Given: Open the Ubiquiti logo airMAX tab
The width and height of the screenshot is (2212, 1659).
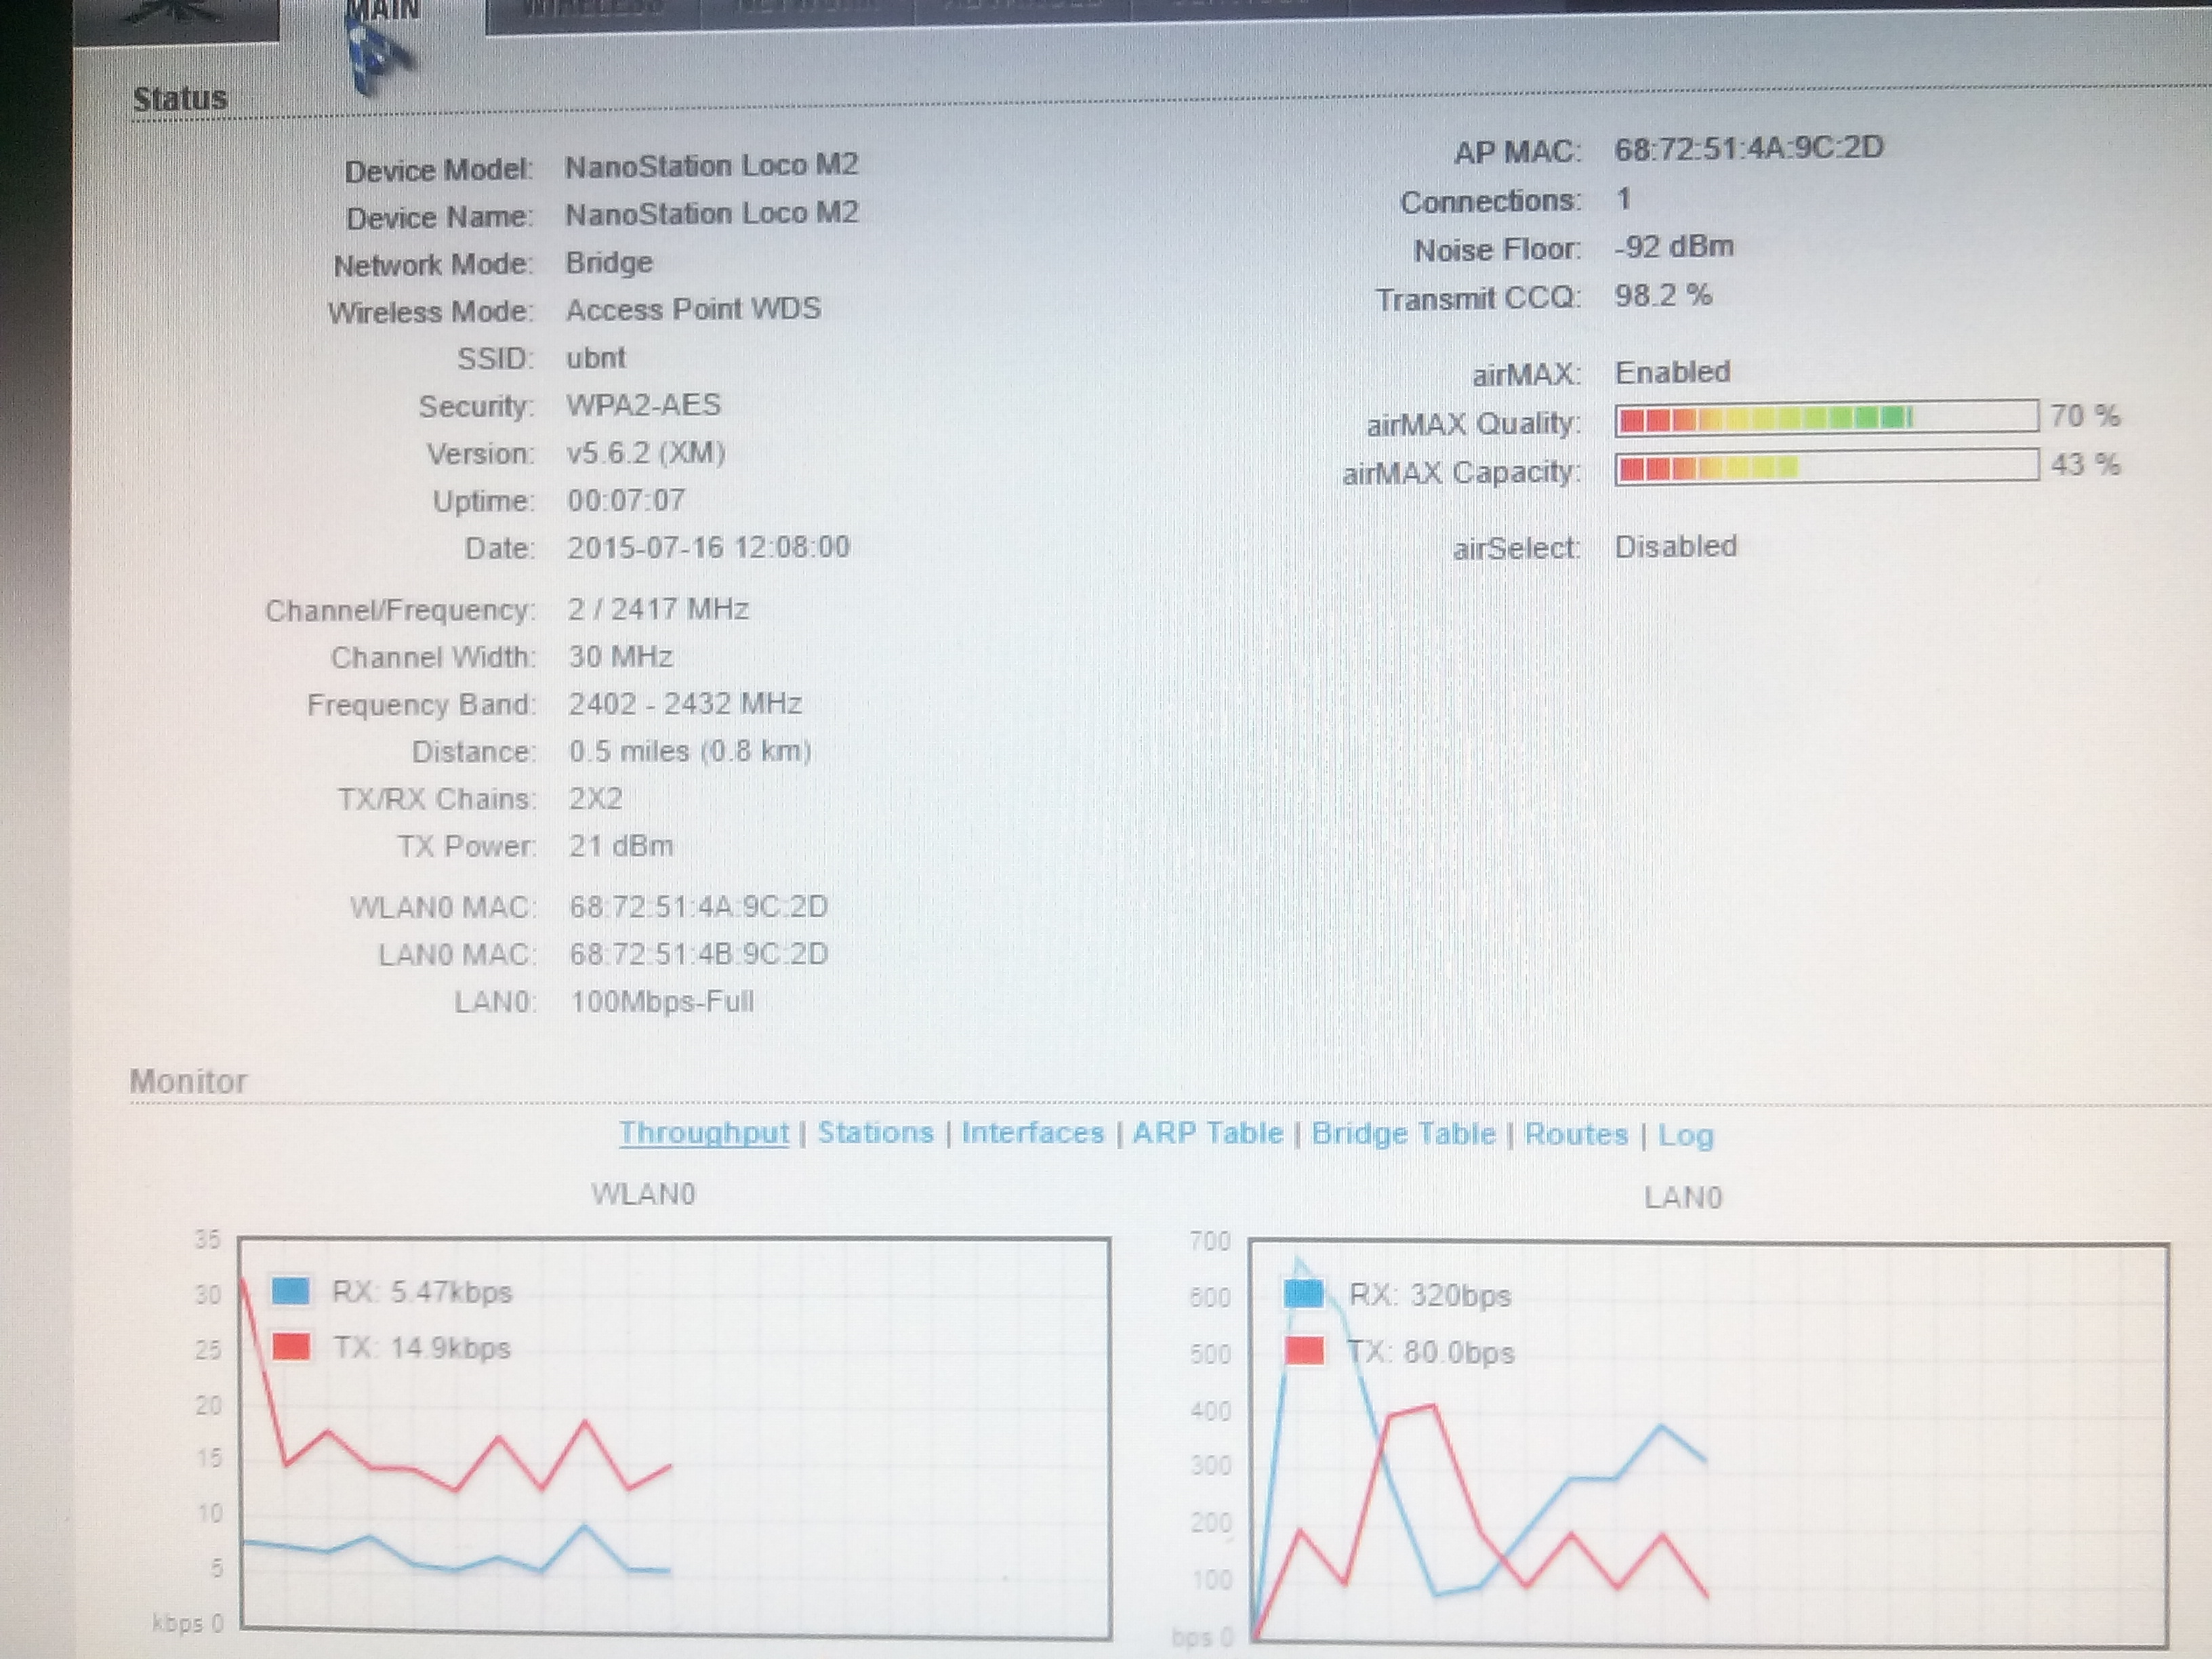Looking at the screenshot, I should click(175, 14).
